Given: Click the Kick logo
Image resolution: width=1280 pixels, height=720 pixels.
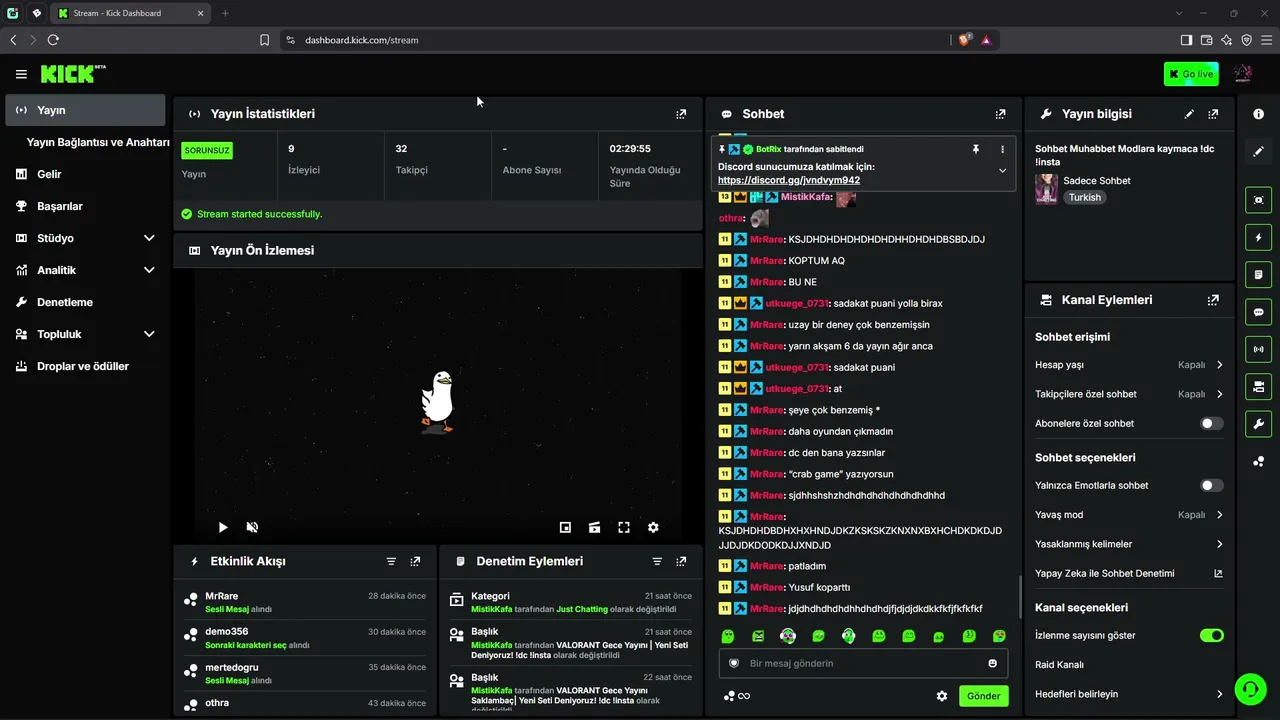Looking at the screenshot, I should pos(73,74).
